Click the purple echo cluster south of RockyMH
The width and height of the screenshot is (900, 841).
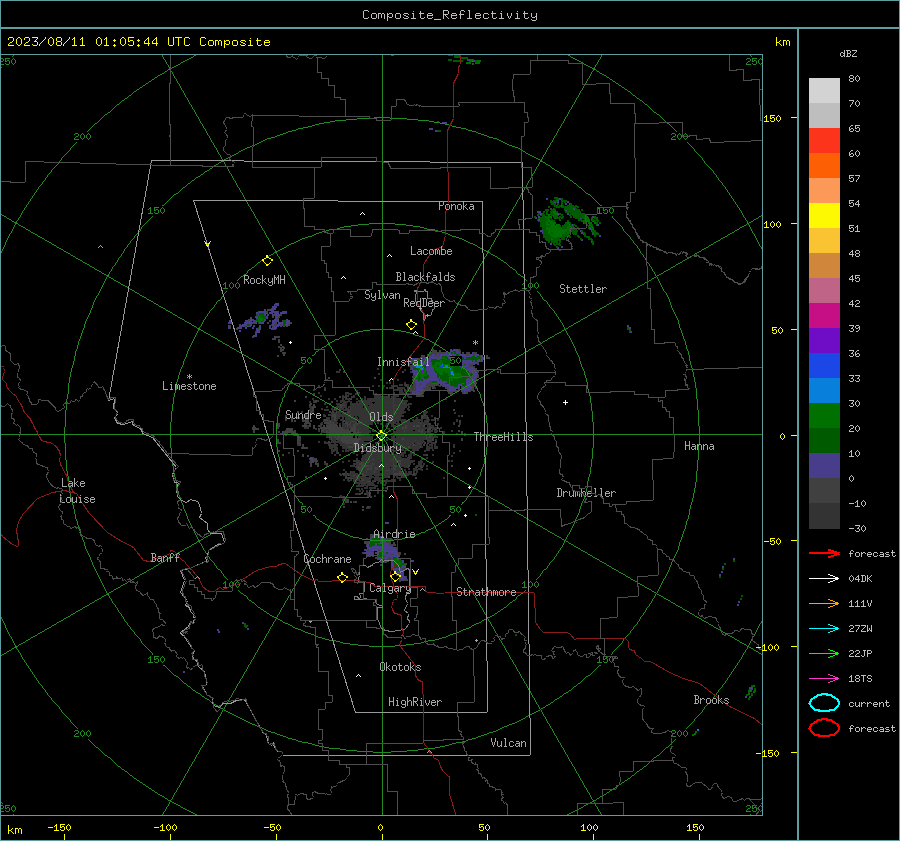coord(261,319)
